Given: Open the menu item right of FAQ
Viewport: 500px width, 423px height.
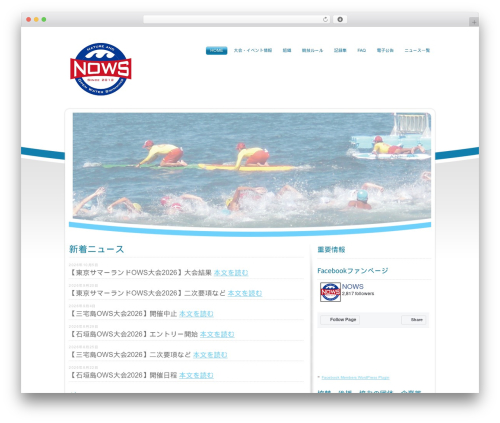Looking at the screenshot, I should click(x=385, y=50).
